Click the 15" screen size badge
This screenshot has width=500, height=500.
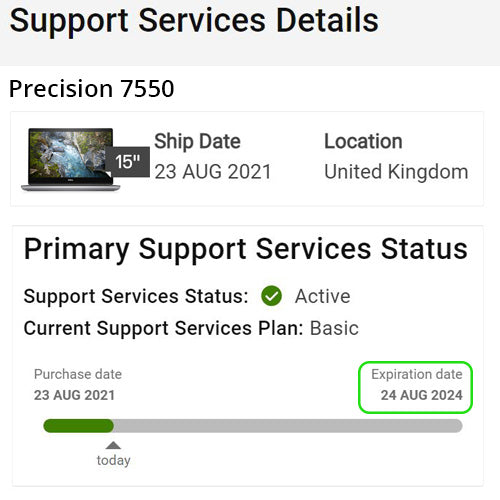click(128, 162)
